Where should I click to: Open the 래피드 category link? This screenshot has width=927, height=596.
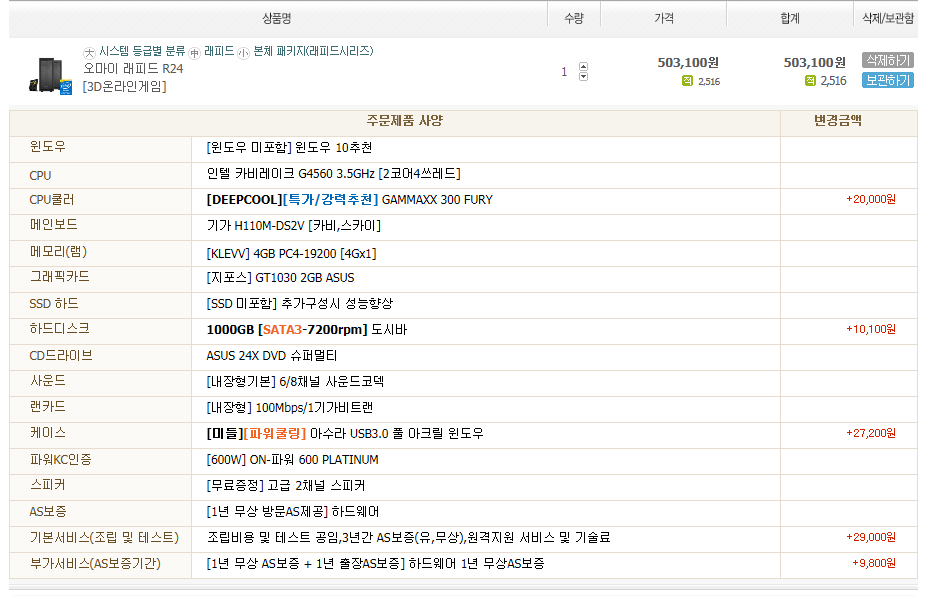coord(219,51)
